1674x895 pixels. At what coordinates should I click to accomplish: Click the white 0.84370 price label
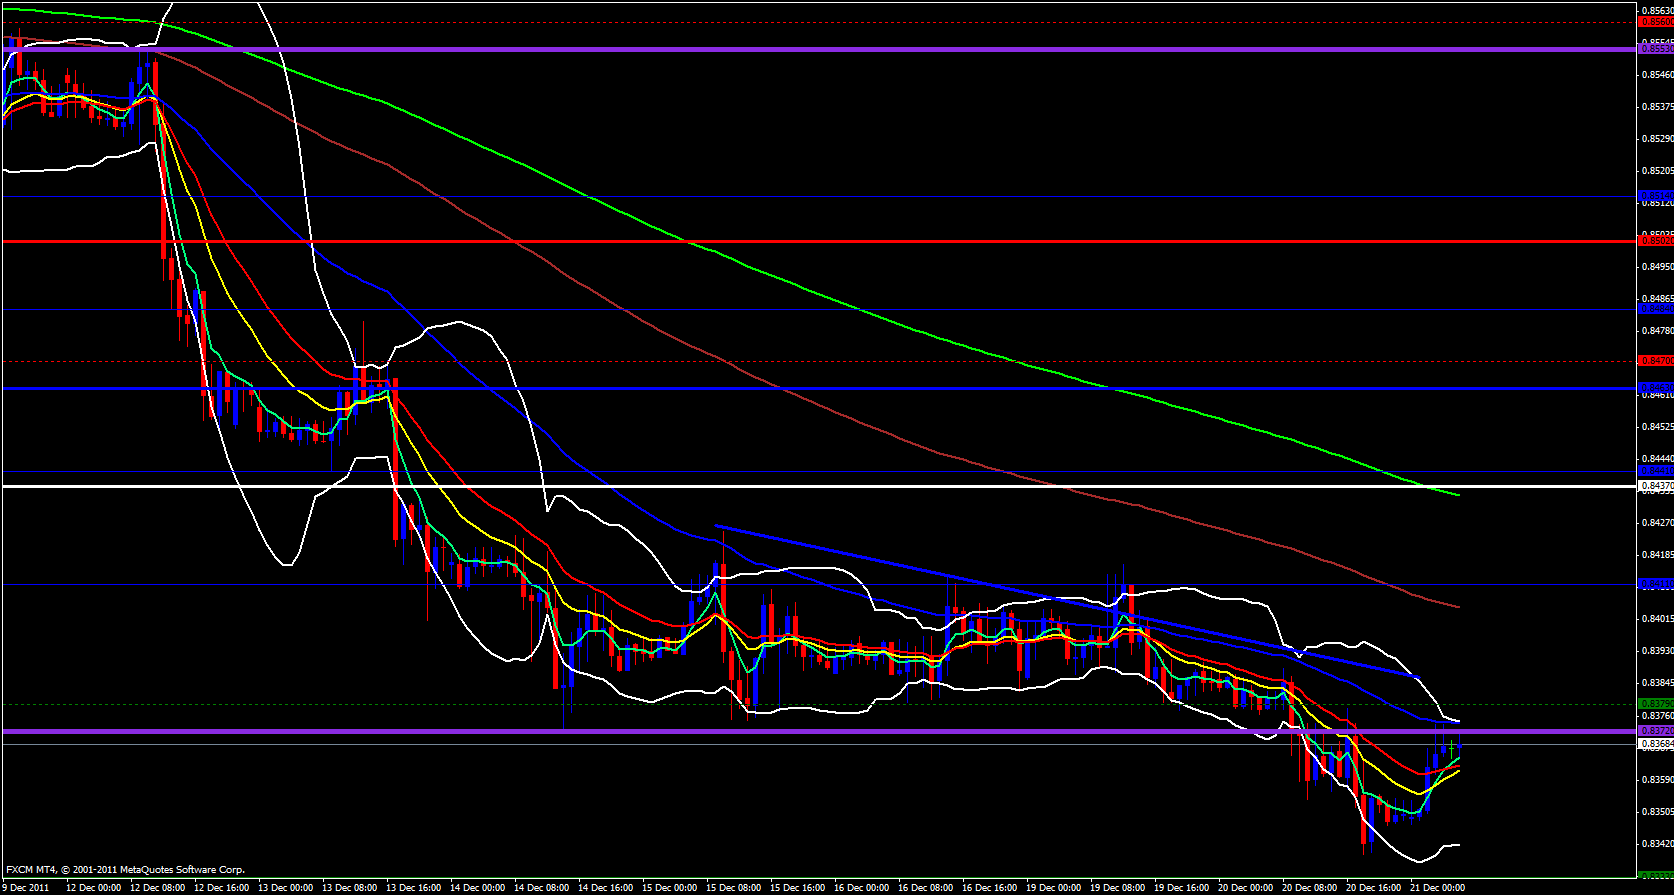tap(1656, 486)
